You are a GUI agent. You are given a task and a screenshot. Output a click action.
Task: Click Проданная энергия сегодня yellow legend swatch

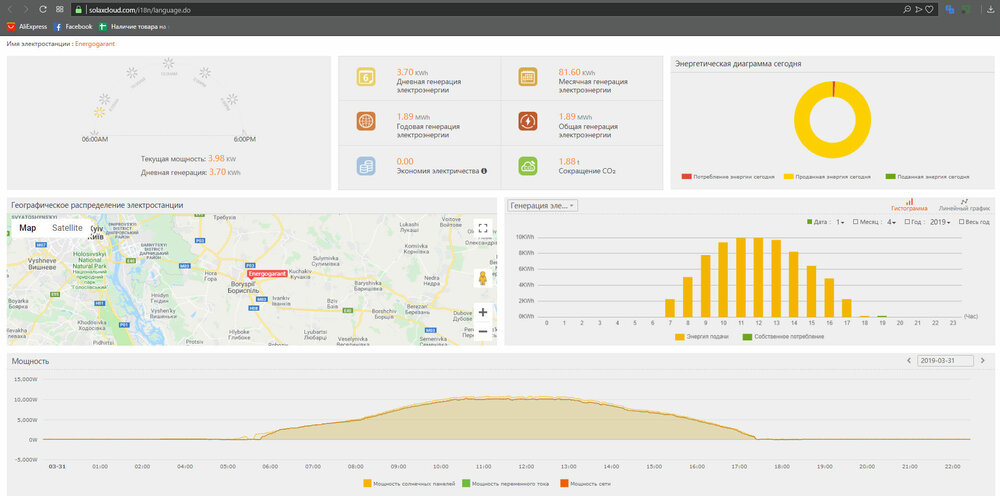[x=788, y=177]
